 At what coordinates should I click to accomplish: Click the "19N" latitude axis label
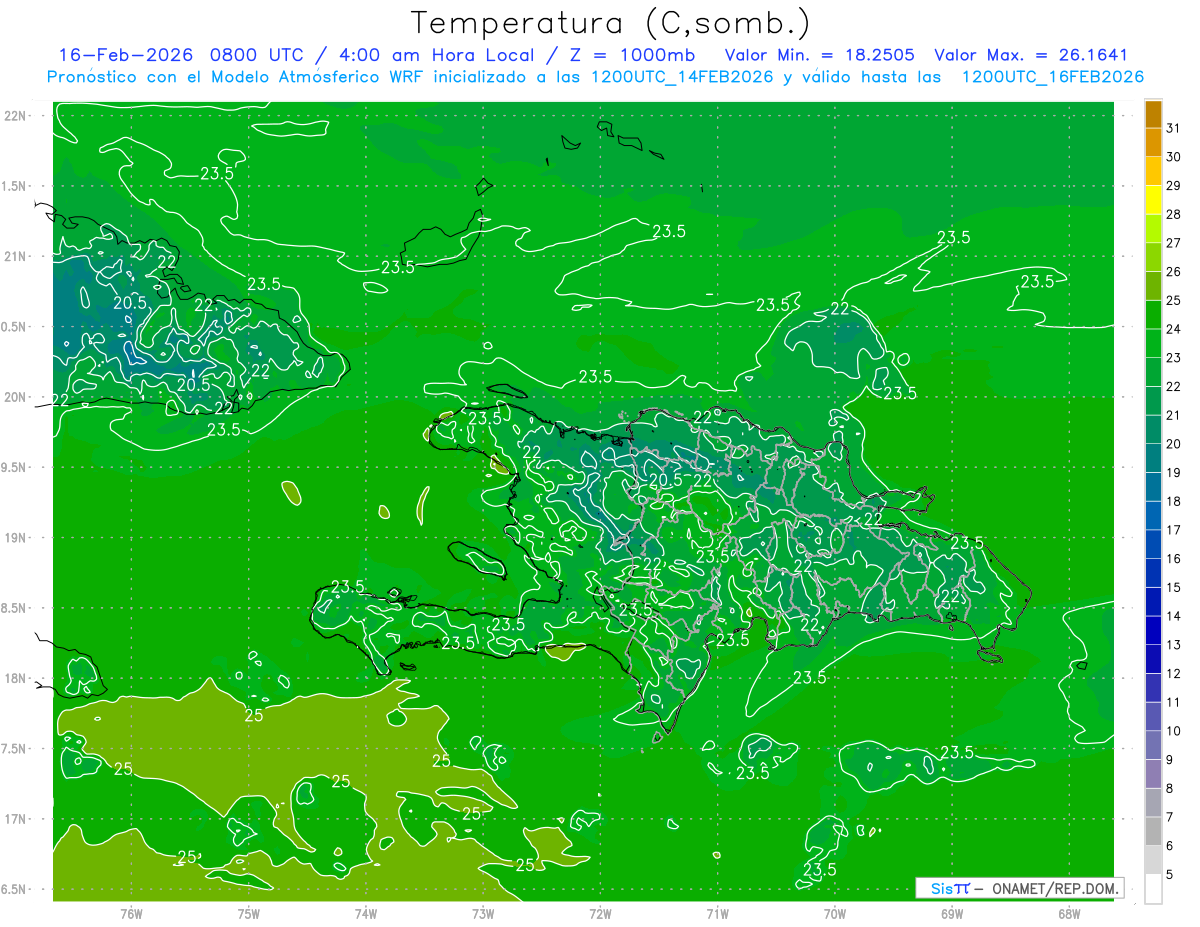(15, 538)
